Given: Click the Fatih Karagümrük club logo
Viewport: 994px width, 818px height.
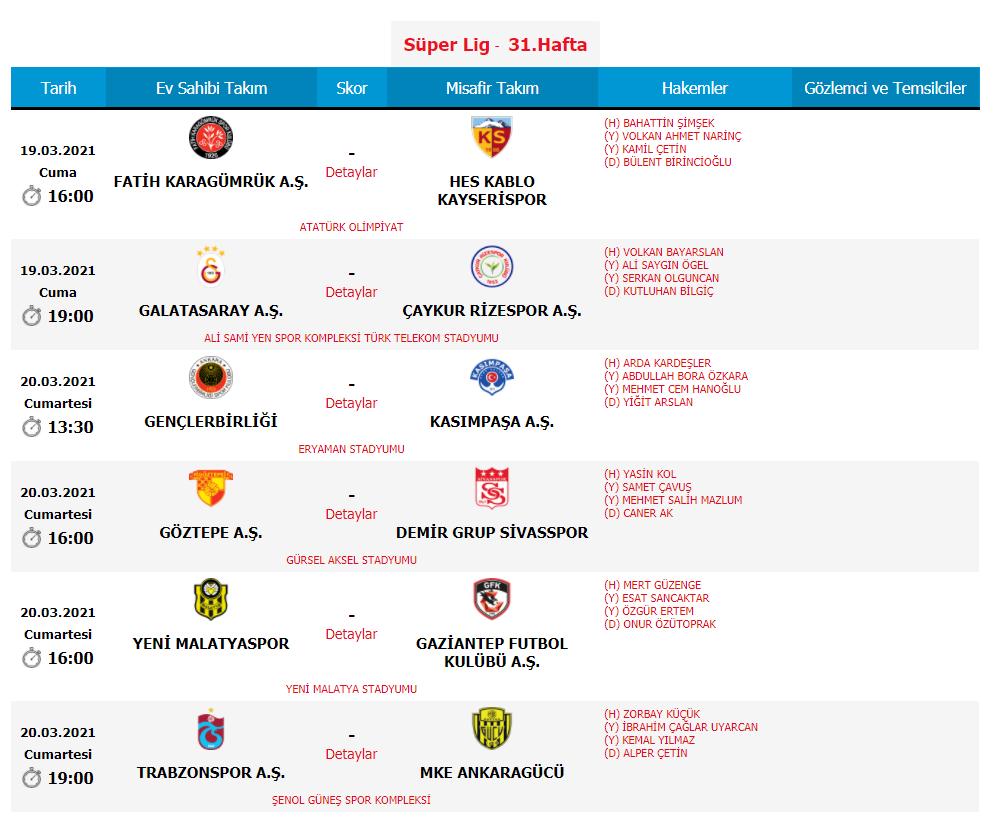Looking at the screenshot, I should (x=210, y=138).
